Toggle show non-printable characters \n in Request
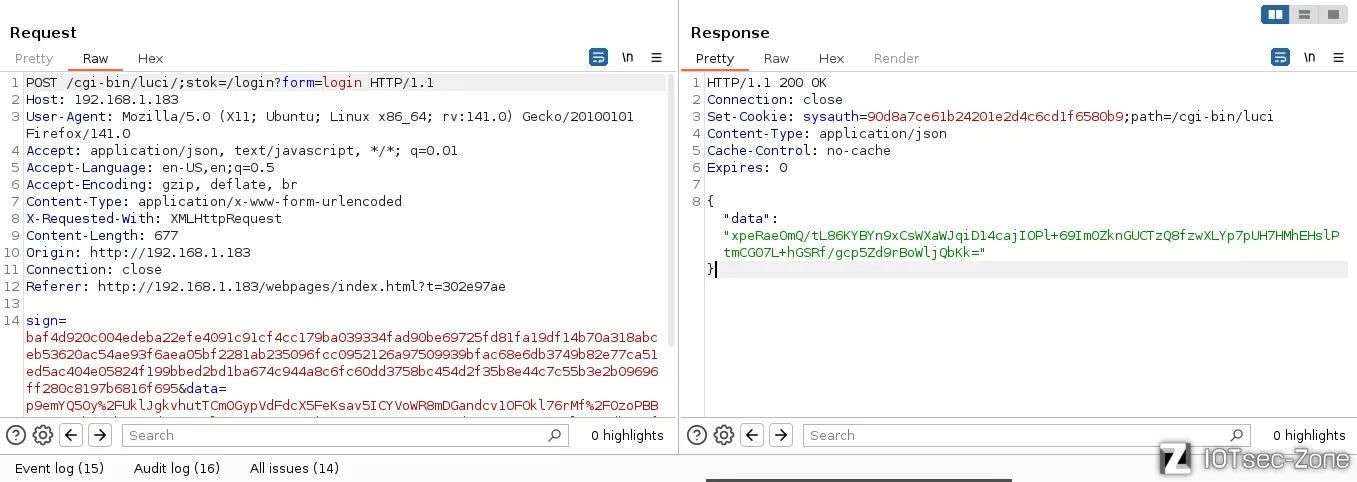This screenshot has width=1357, height=482. [628, 57]
